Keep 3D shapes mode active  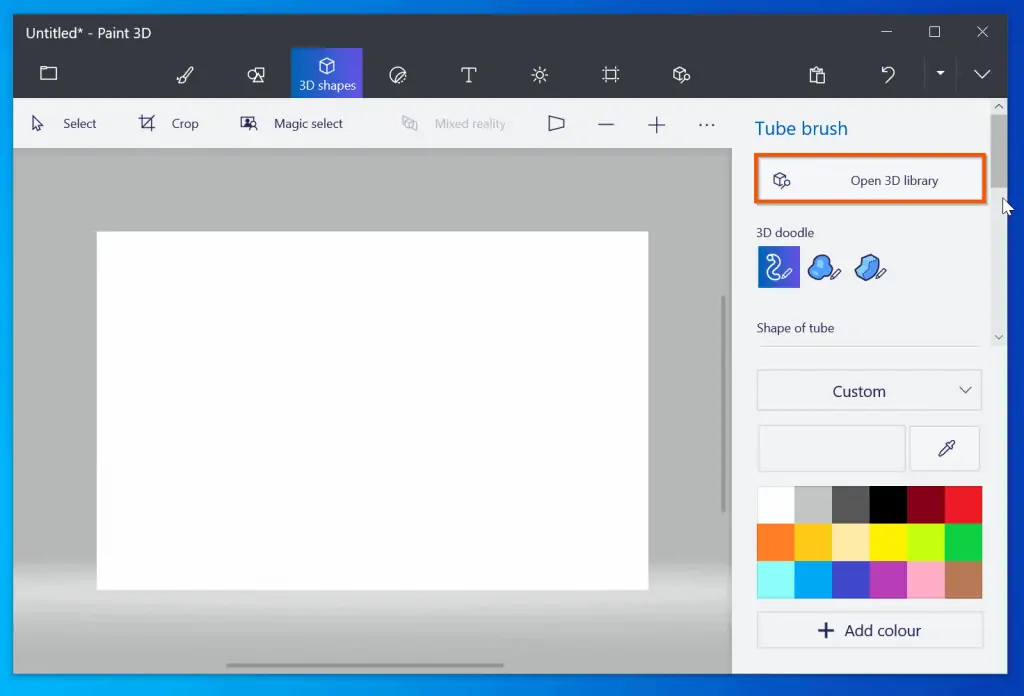pyautogui.click(x=326, y=72)
